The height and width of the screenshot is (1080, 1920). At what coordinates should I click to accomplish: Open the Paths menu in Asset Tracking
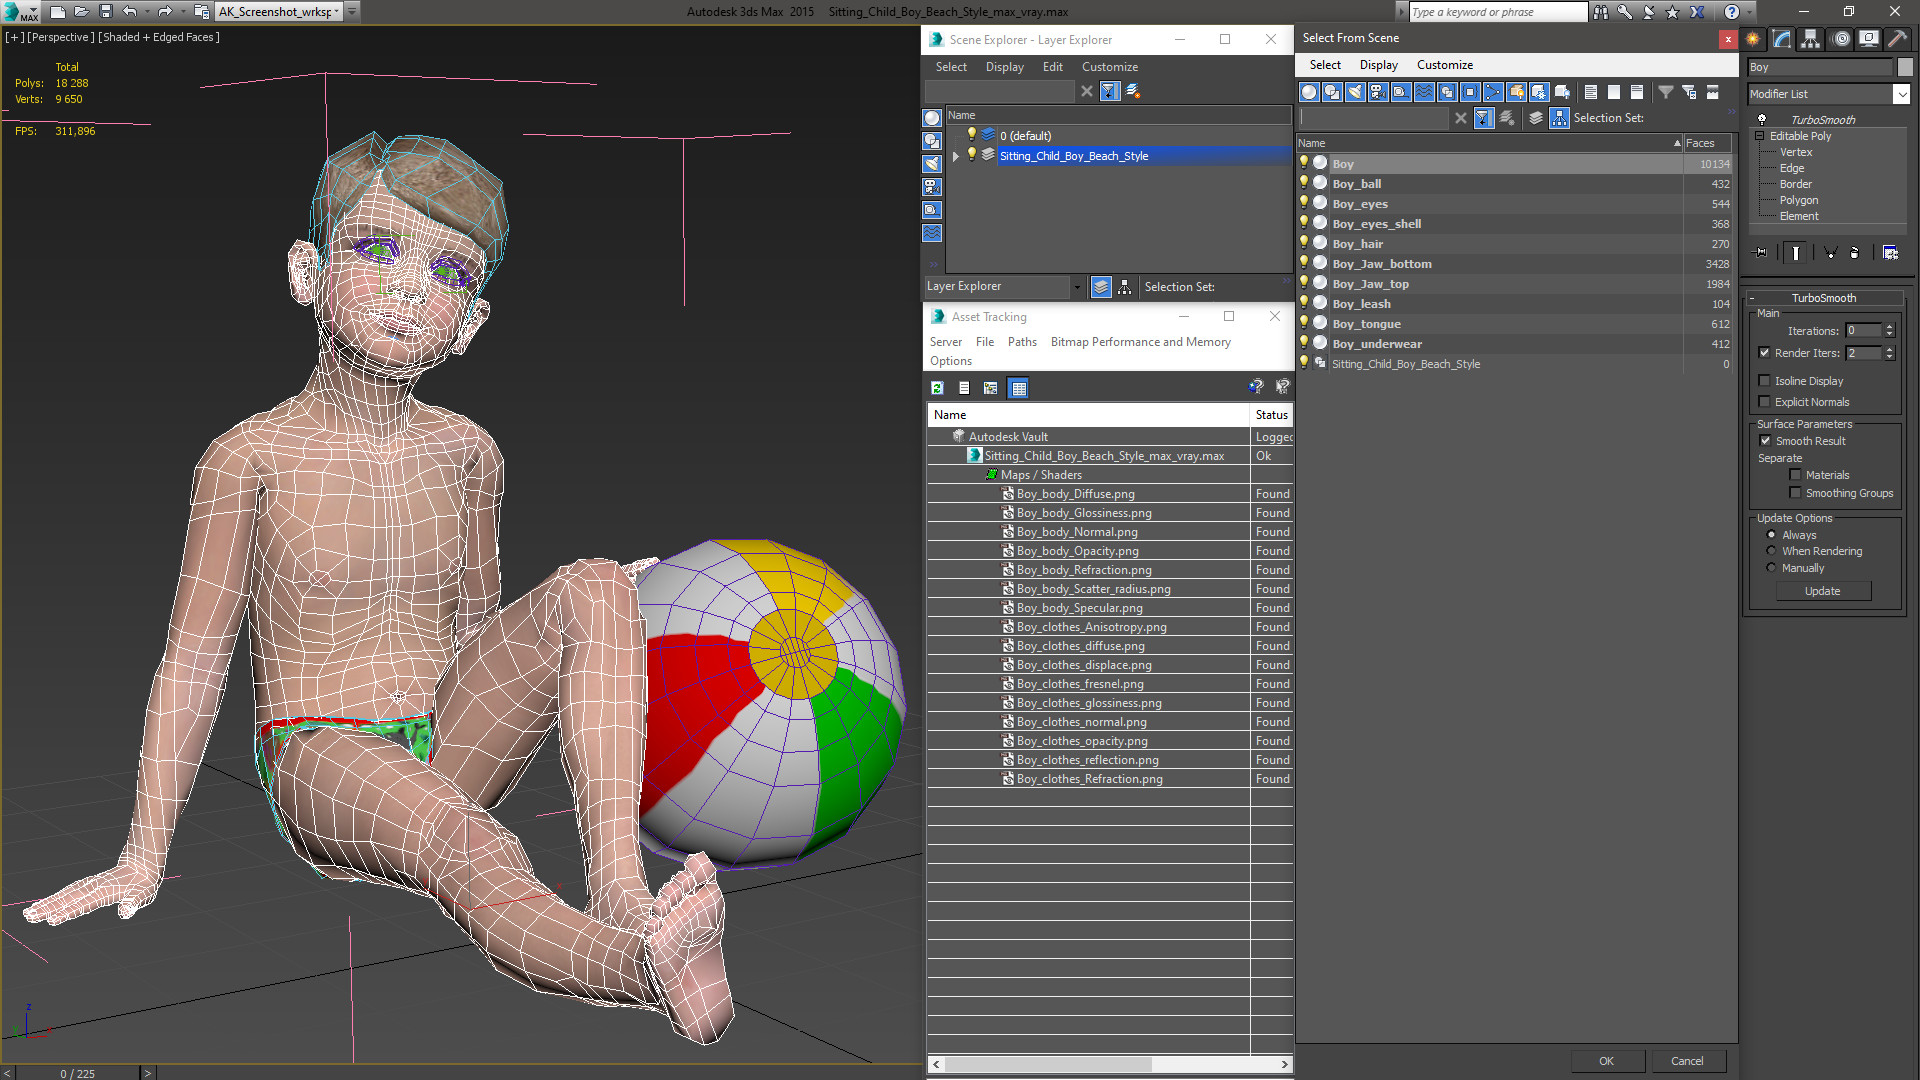(1022, 342)
